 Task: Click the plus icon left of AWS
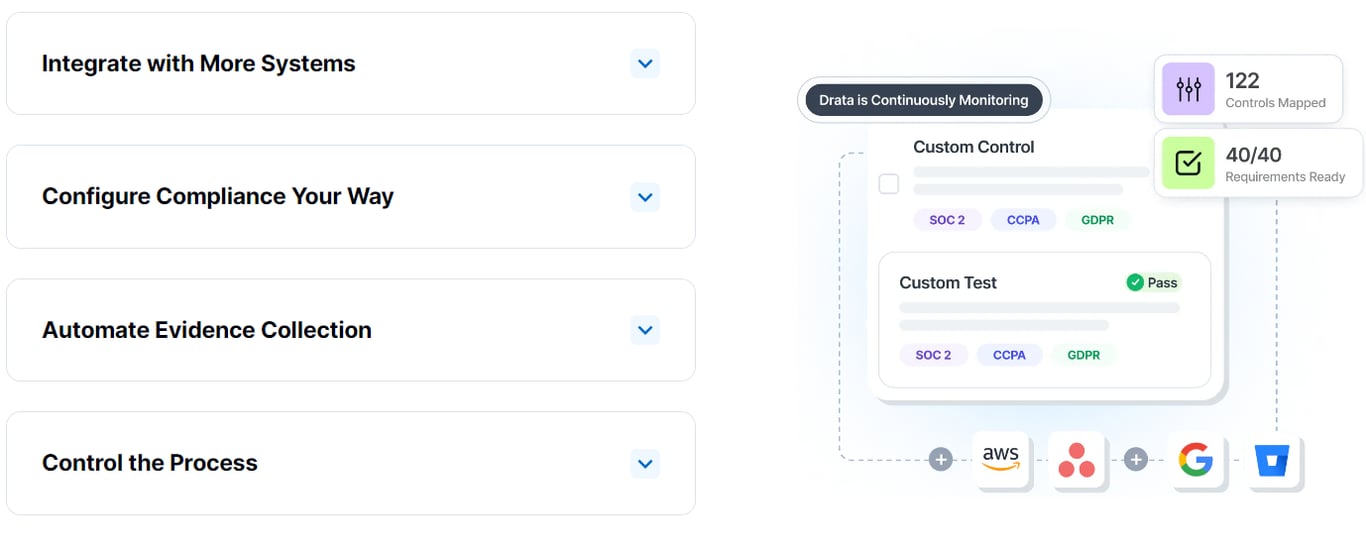click(940, 459)
